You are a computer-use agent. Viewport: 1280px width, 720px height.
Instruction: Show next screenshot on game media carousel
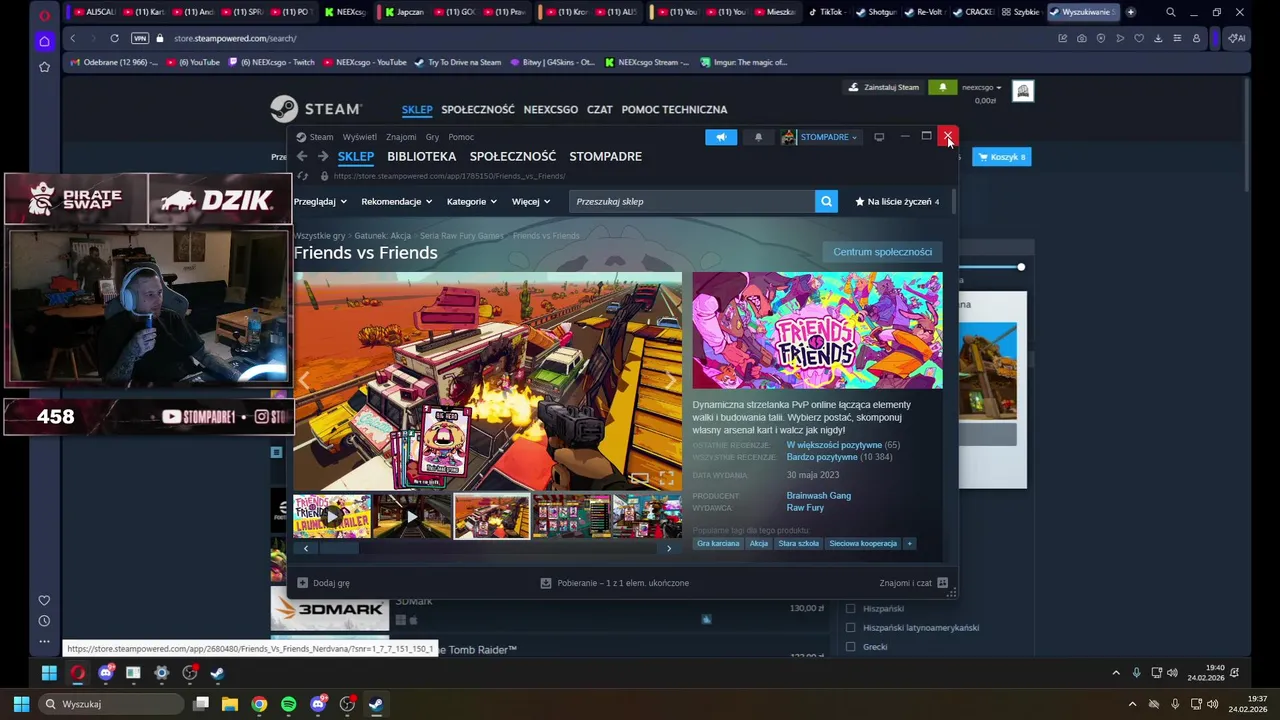pyautogui.click(x=670, y=381)
